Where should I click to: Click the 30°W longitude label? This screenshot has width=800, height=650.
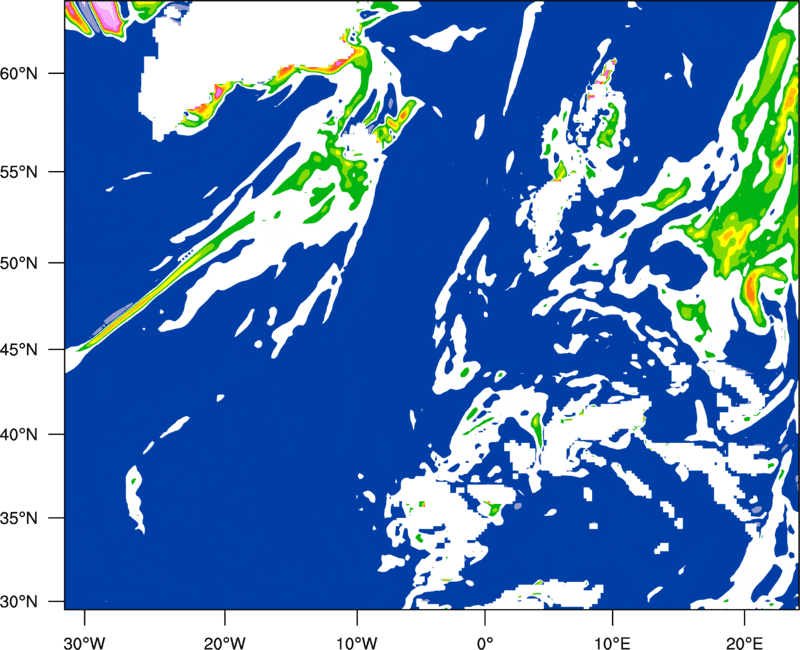click(x=84, y=643)
